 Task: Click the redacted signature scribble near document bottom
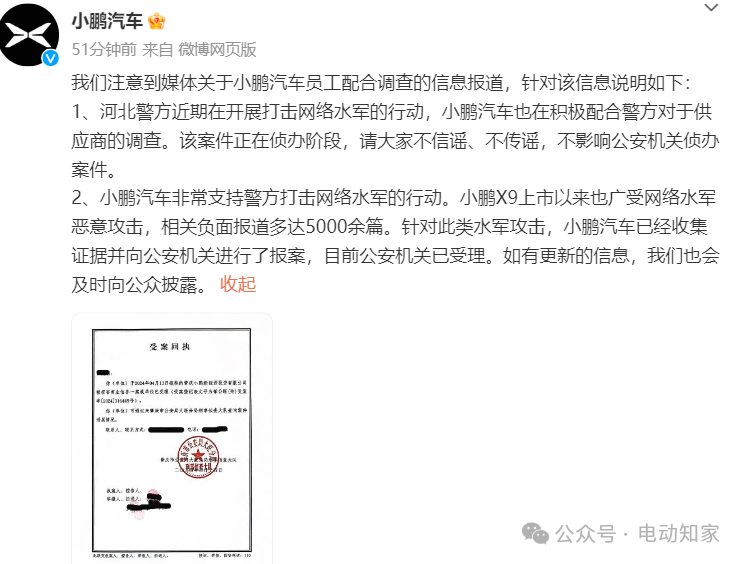149,506
